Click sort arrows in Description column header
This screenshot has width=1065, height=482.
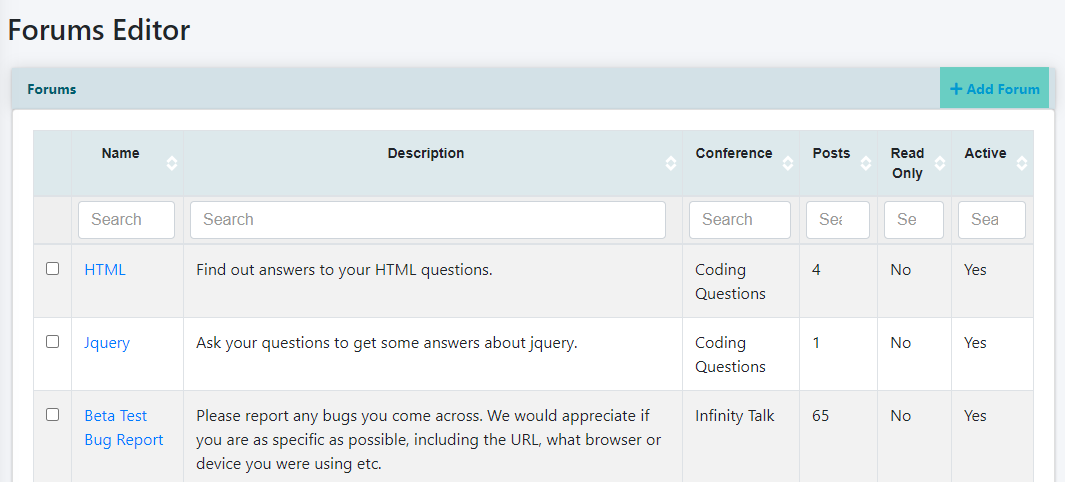(671, 163)
